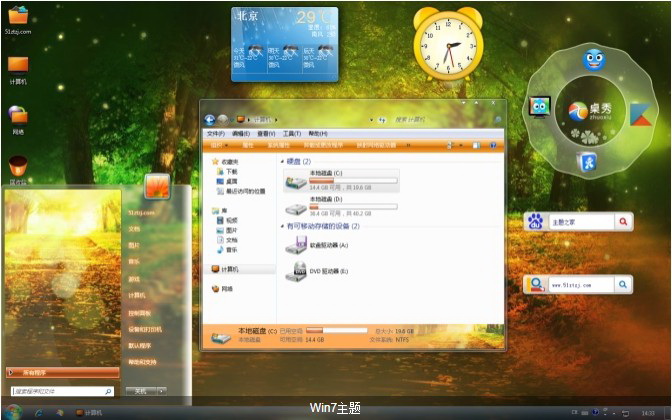Click 计算机 window button on taskbar
This screenshot has width=672, height=420.
89,413
